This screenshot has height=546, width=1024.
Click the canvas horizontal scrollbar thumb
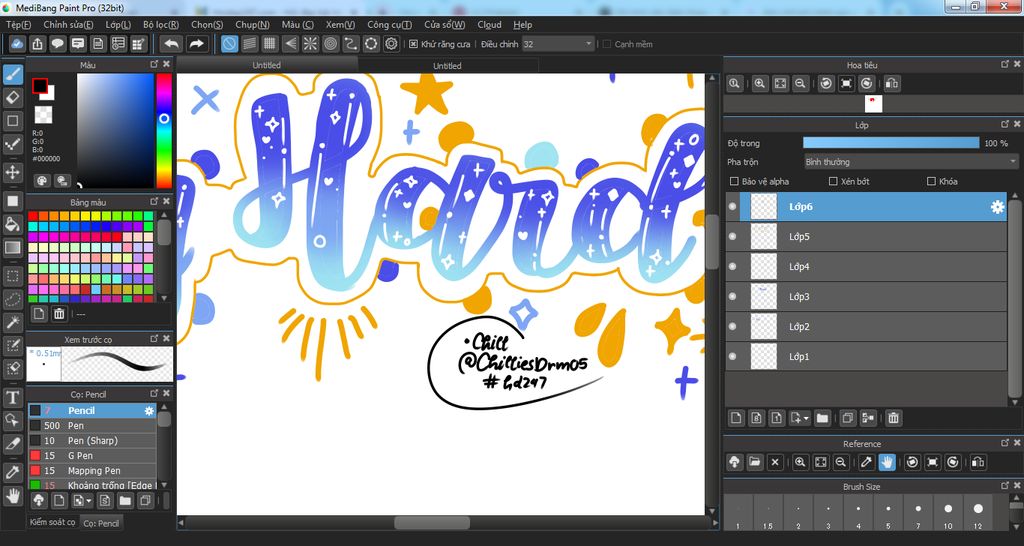pos(432,523)
